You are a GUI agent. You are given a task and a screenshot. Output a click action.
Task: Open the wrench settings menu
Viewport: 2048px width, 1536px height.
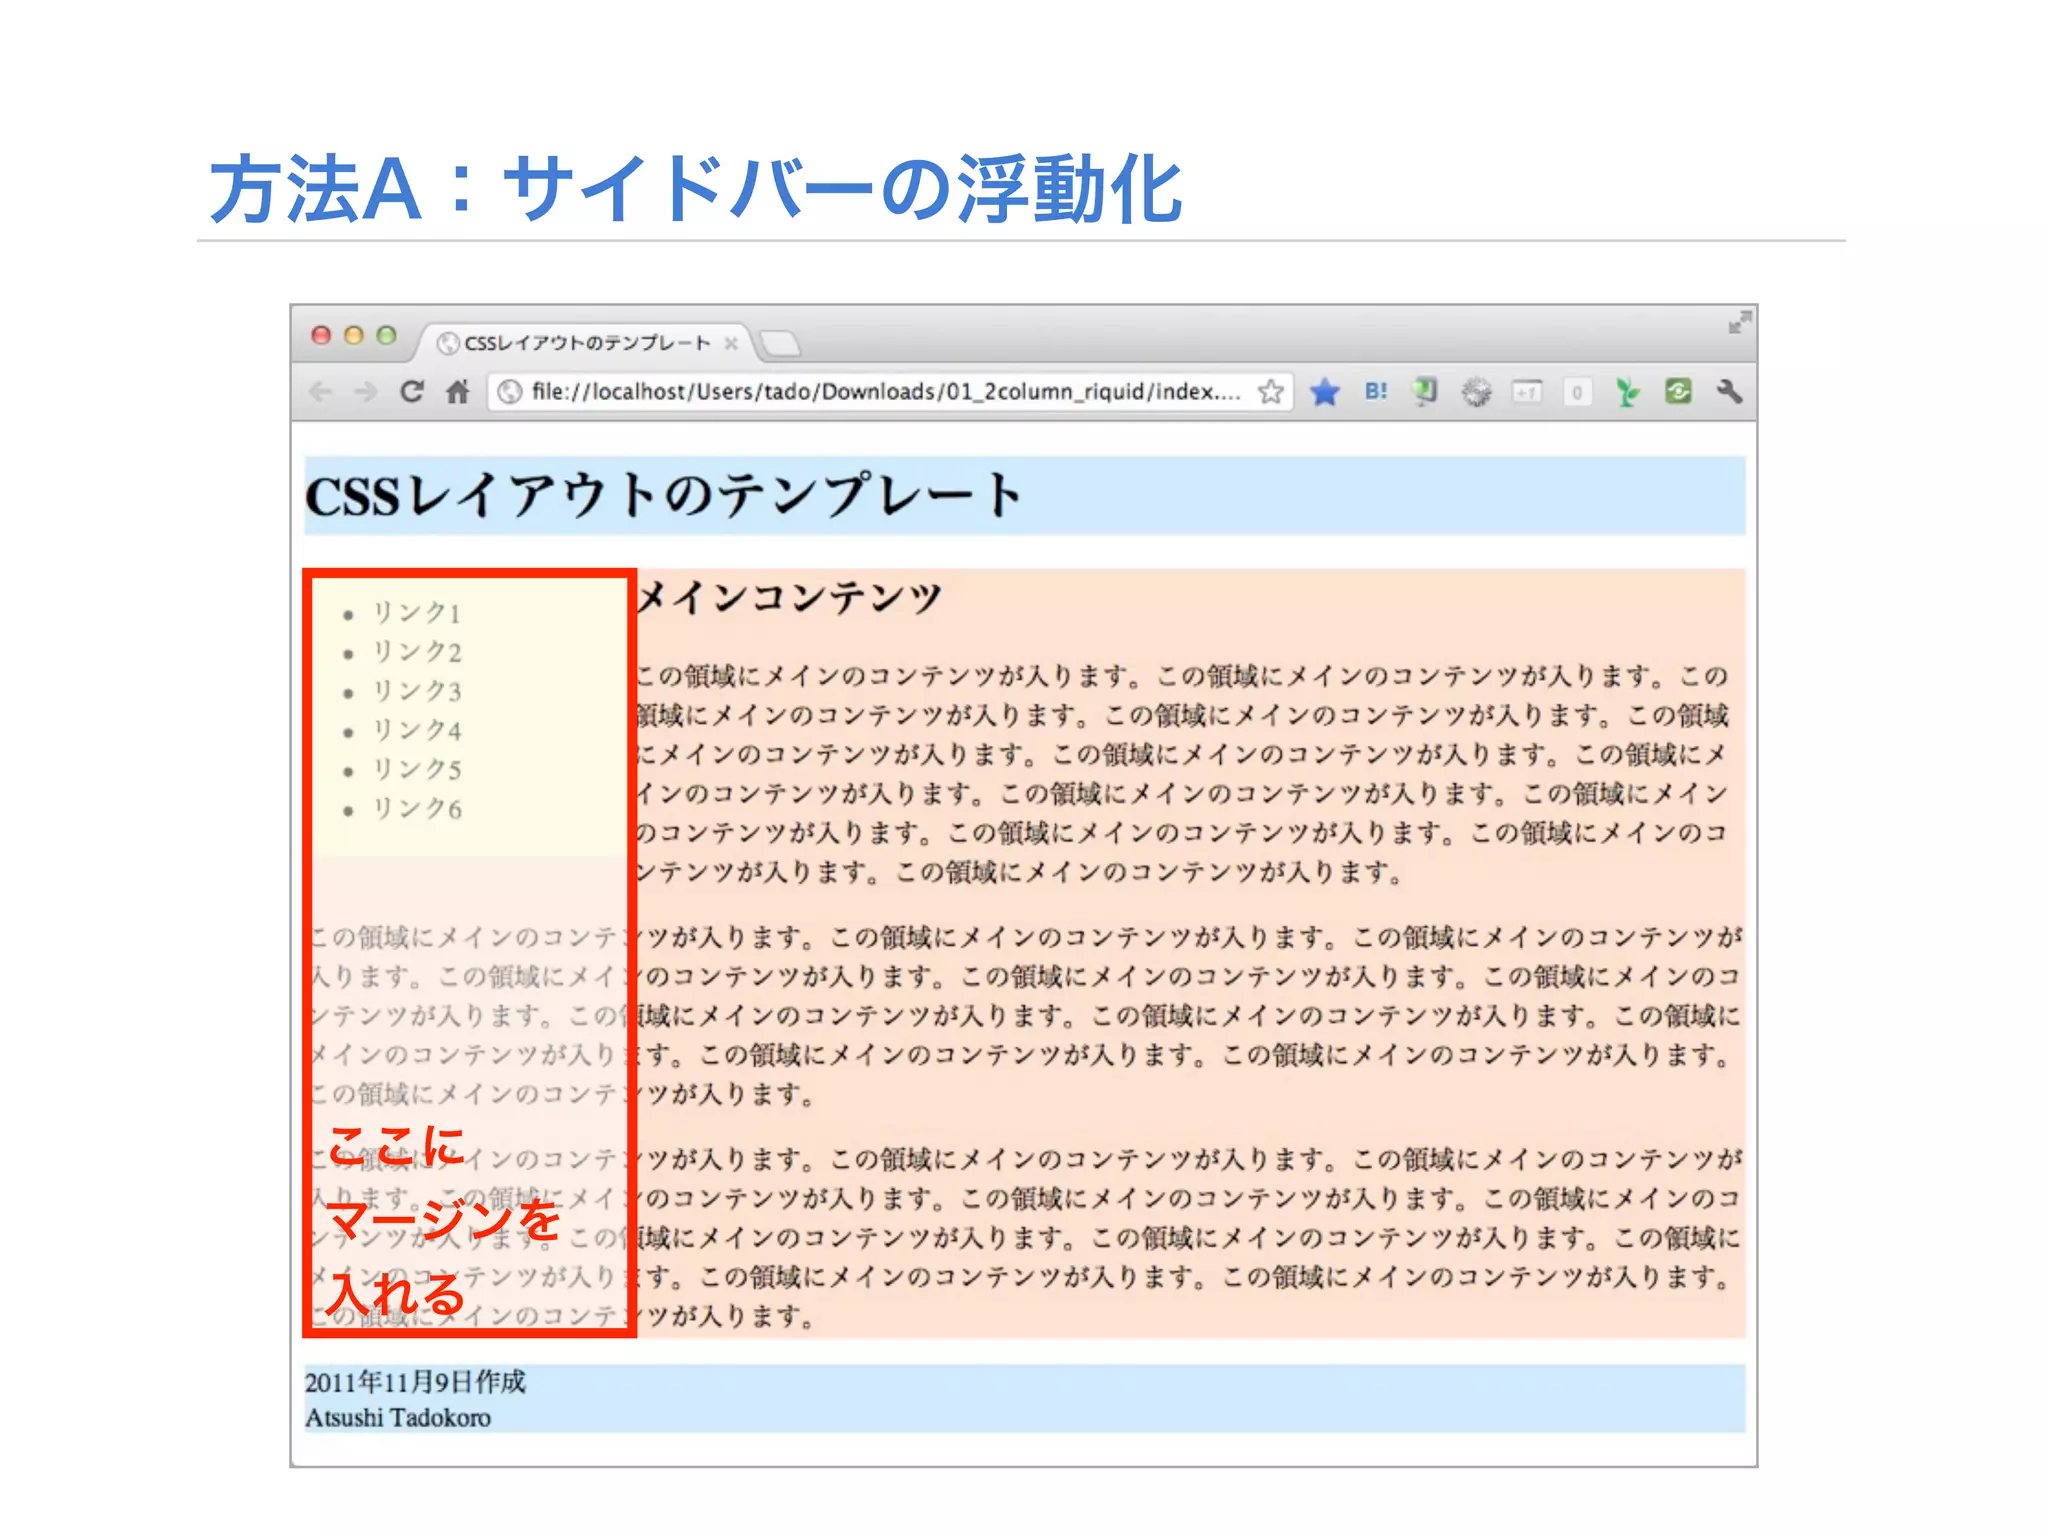coord(1730,392)
